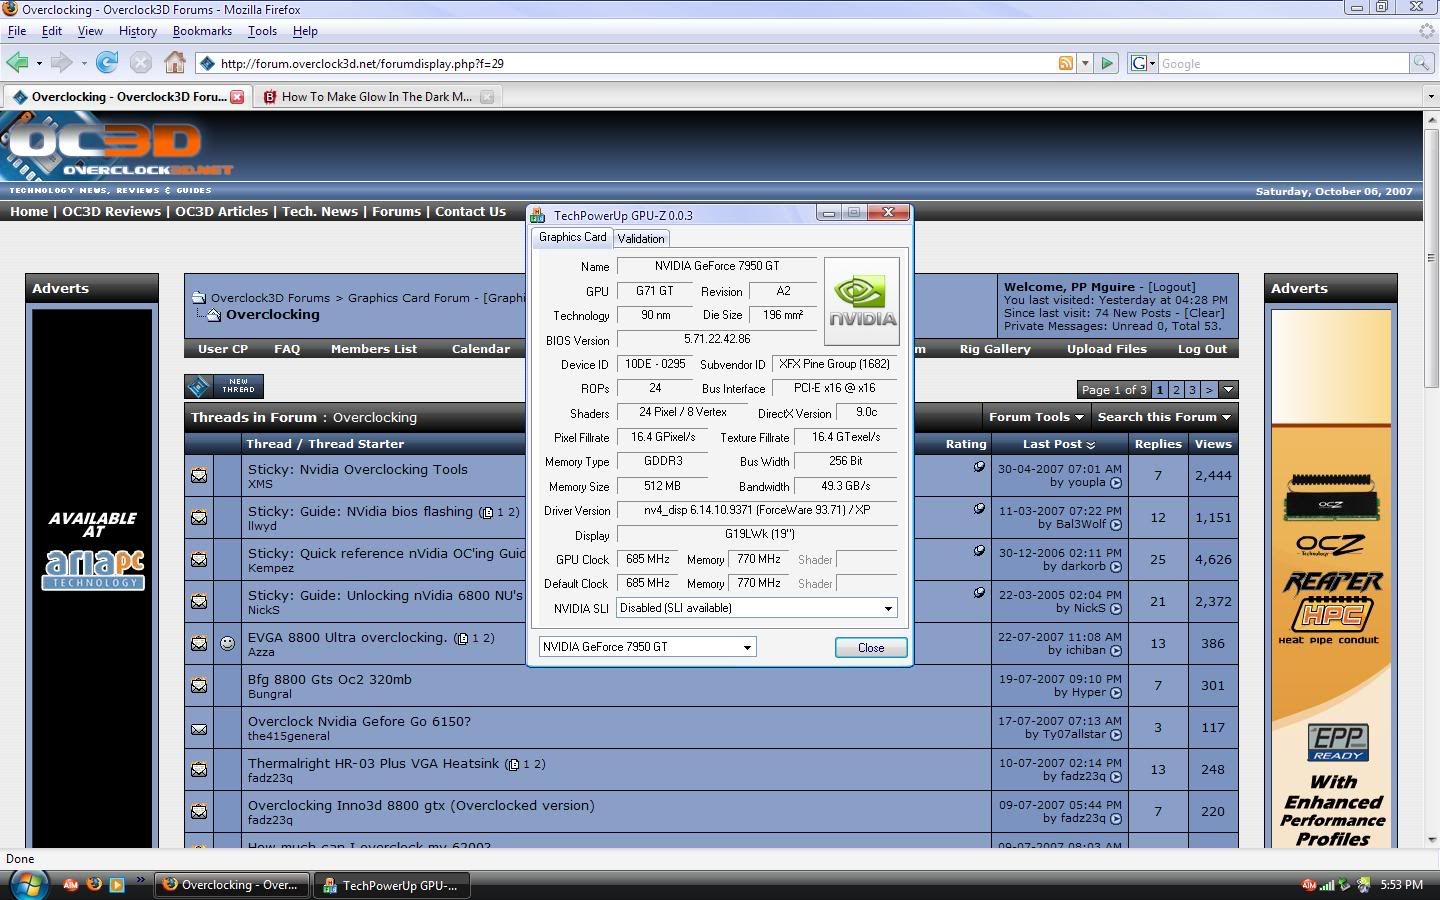
Task: Go to last post arrow by youpla
Action: [x=1116, y=483]
